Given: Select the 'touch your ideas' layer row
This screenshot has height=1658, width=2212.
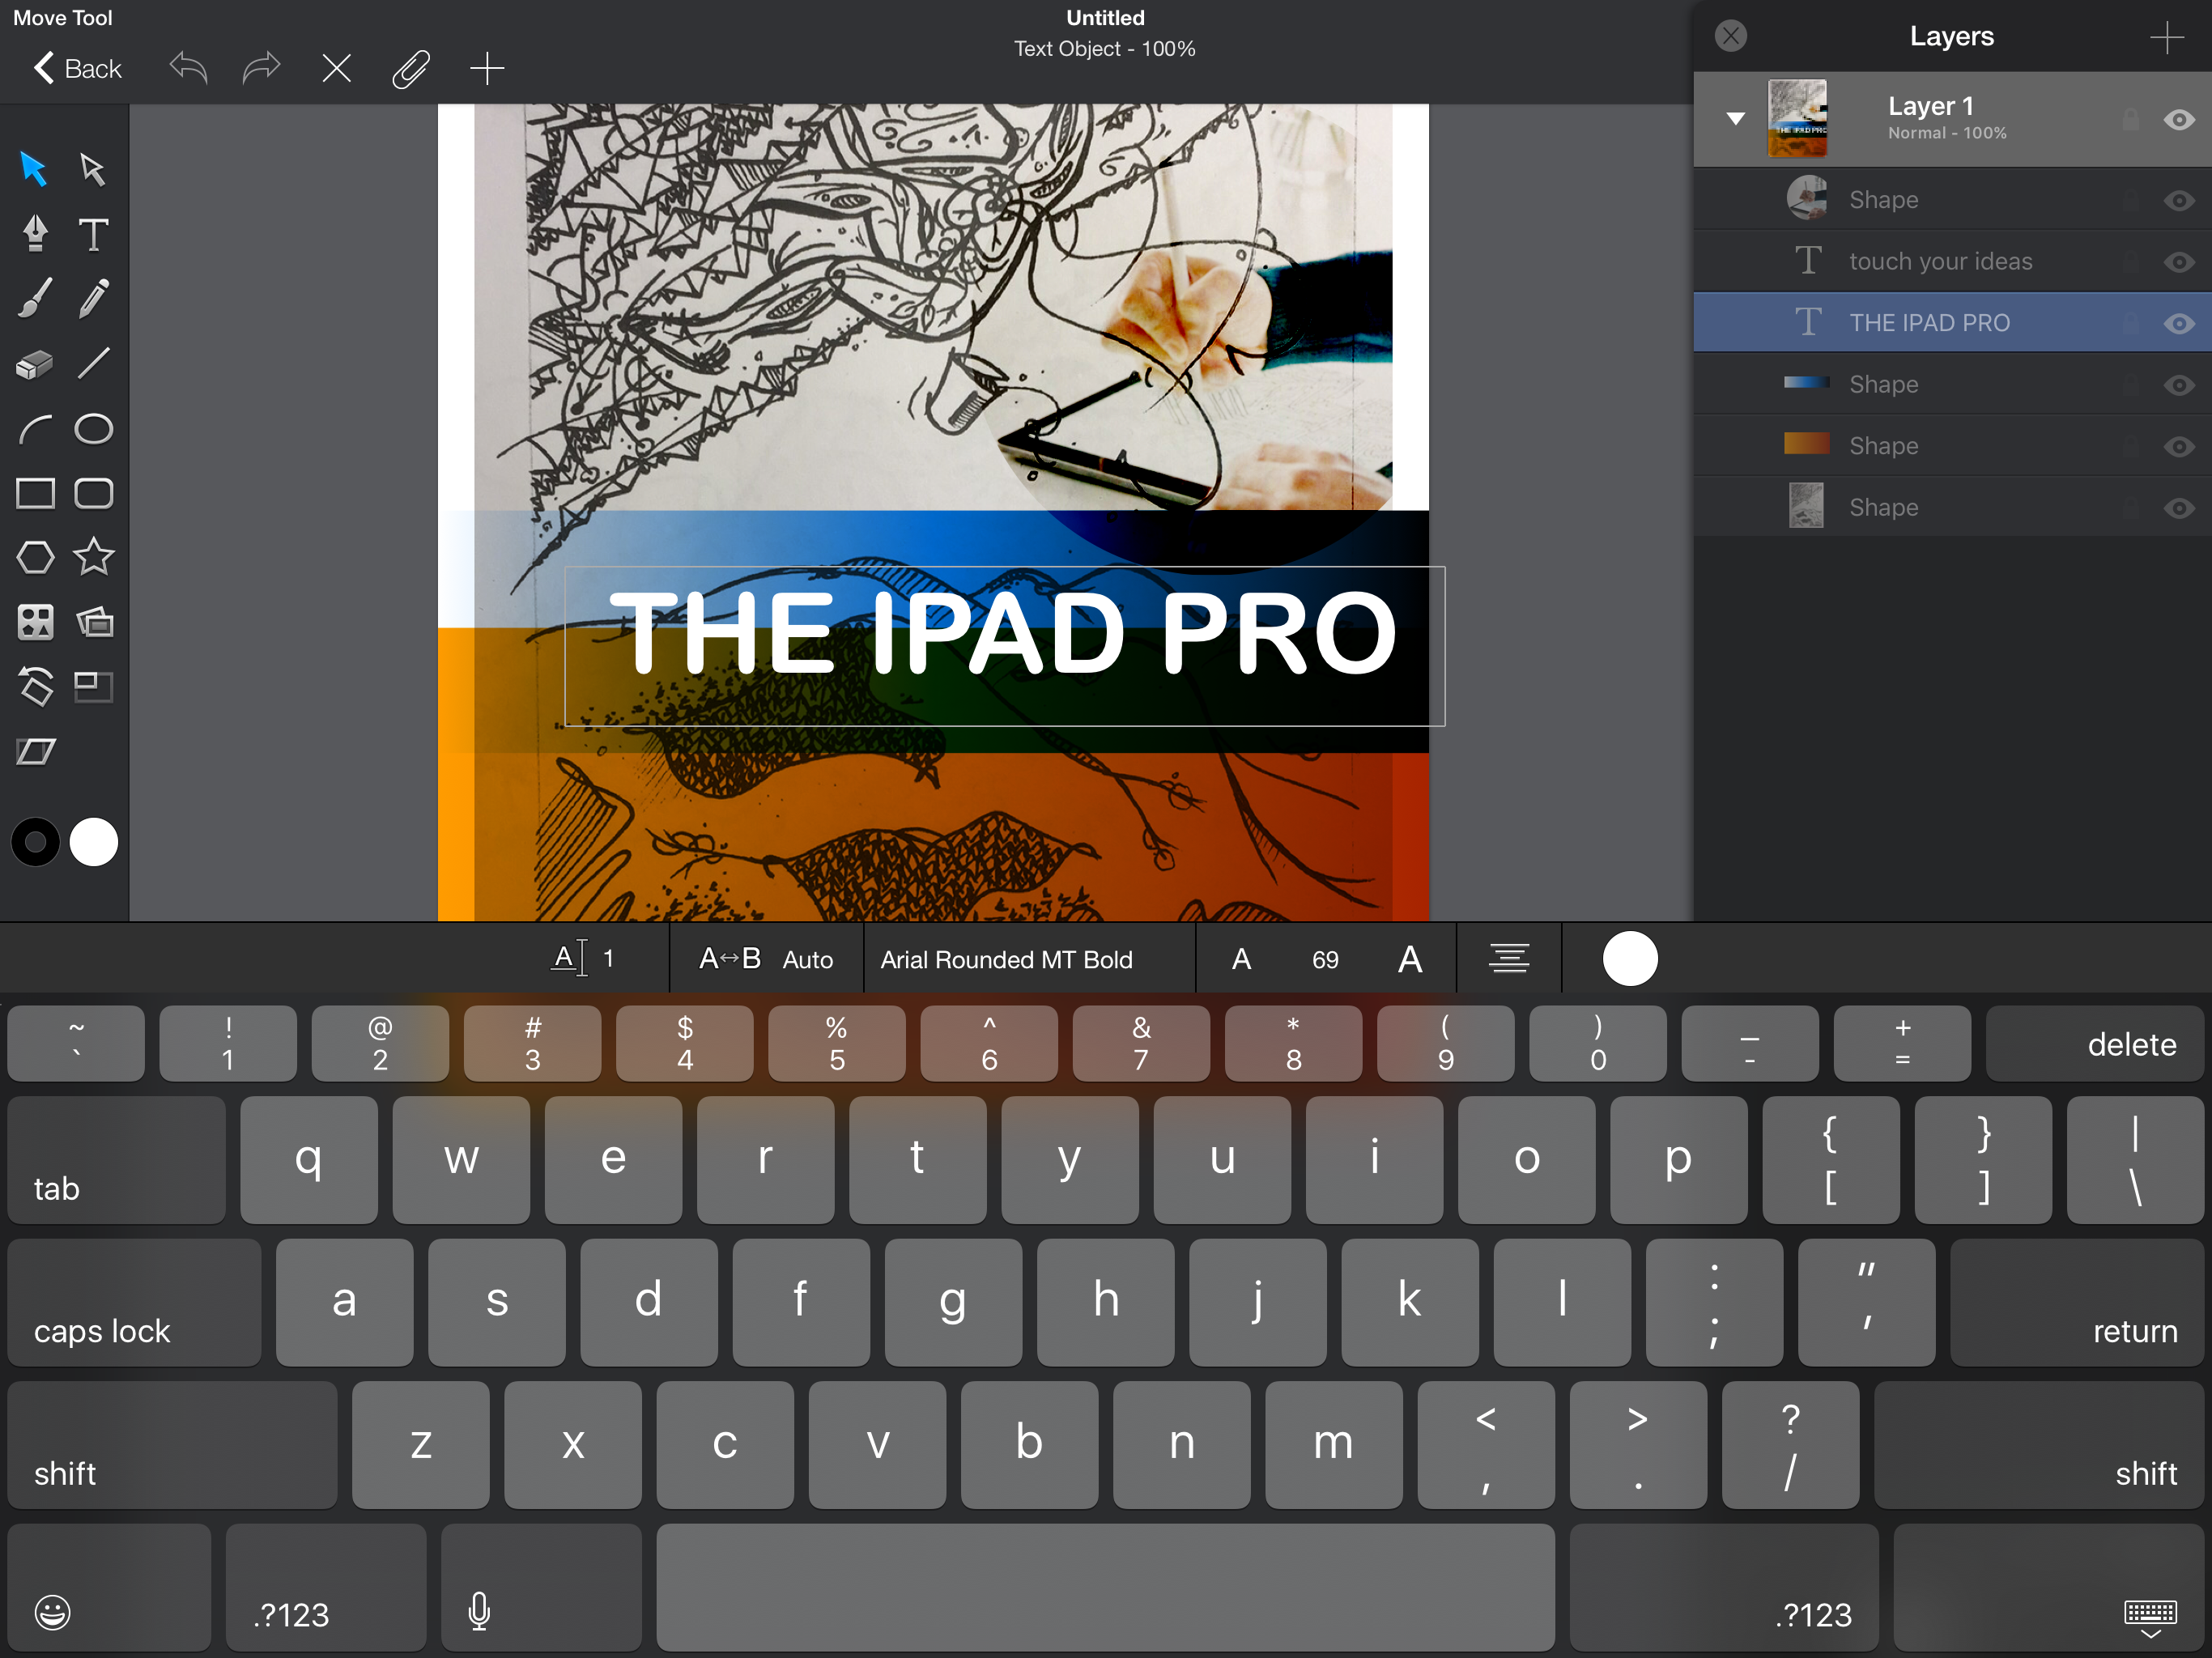Looking at the screenshot, I should click(1952, 261).
